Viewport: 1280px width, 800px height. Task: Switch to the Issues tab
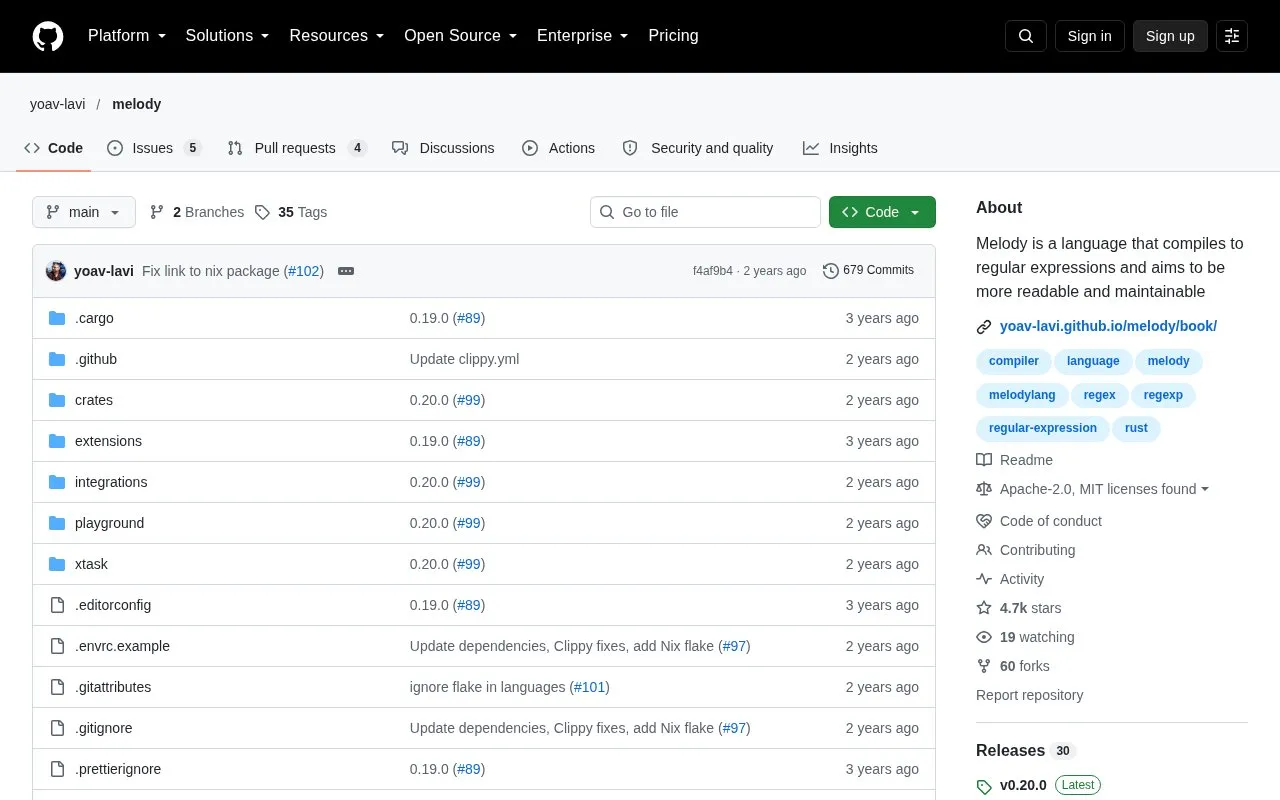point(154,148)
